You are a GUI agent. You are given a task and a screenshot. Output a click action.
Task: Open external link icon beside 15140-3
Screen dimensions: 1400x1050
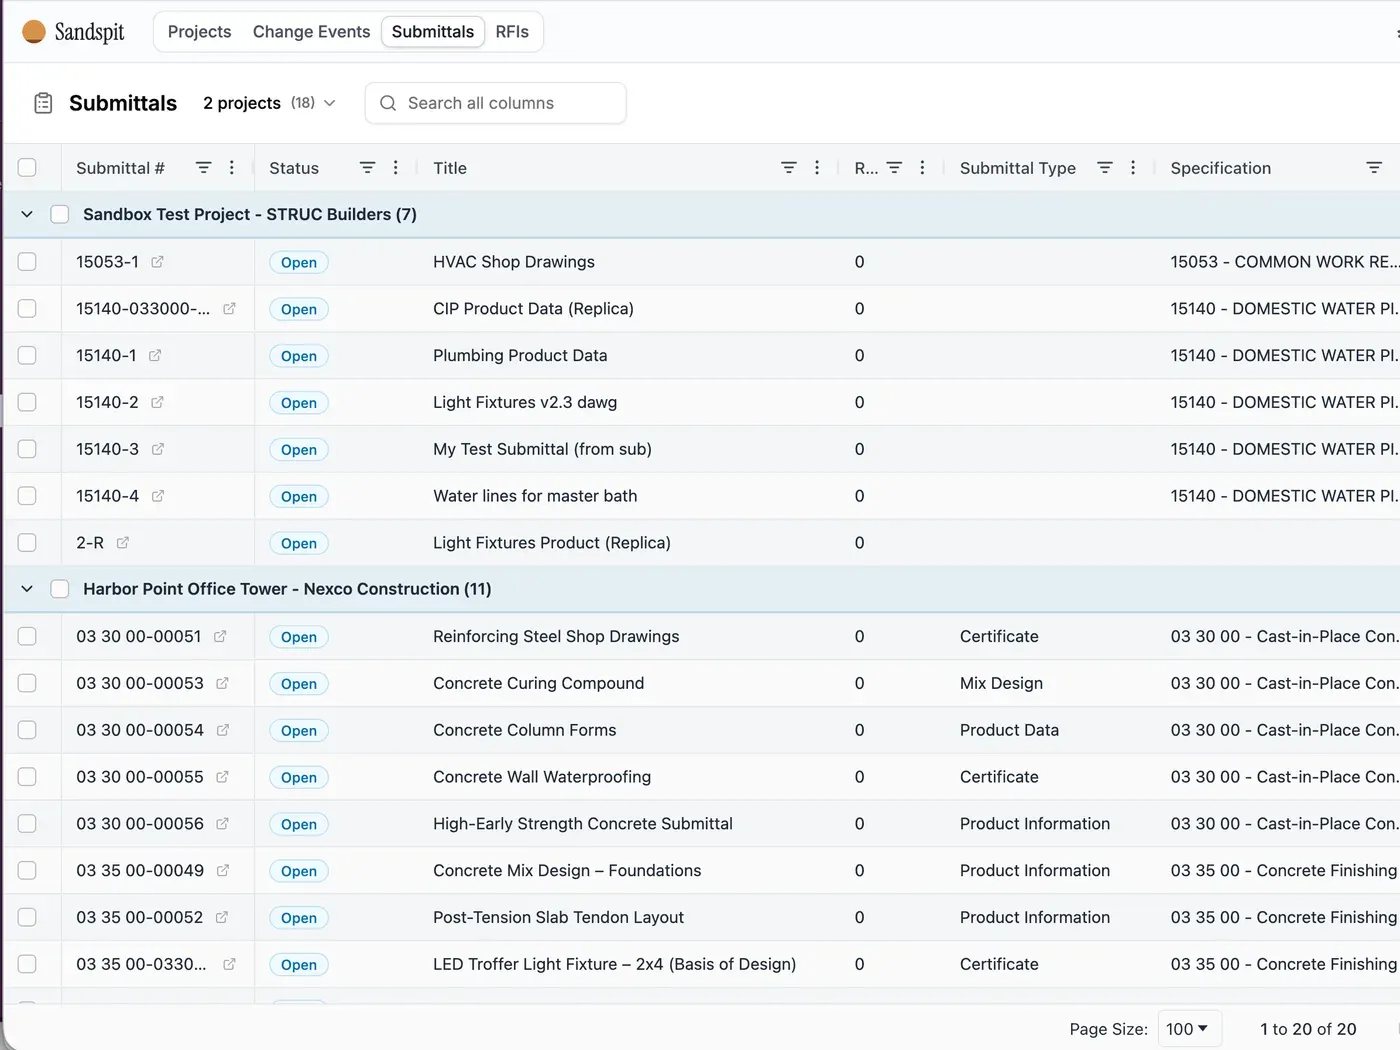point(157,449)
